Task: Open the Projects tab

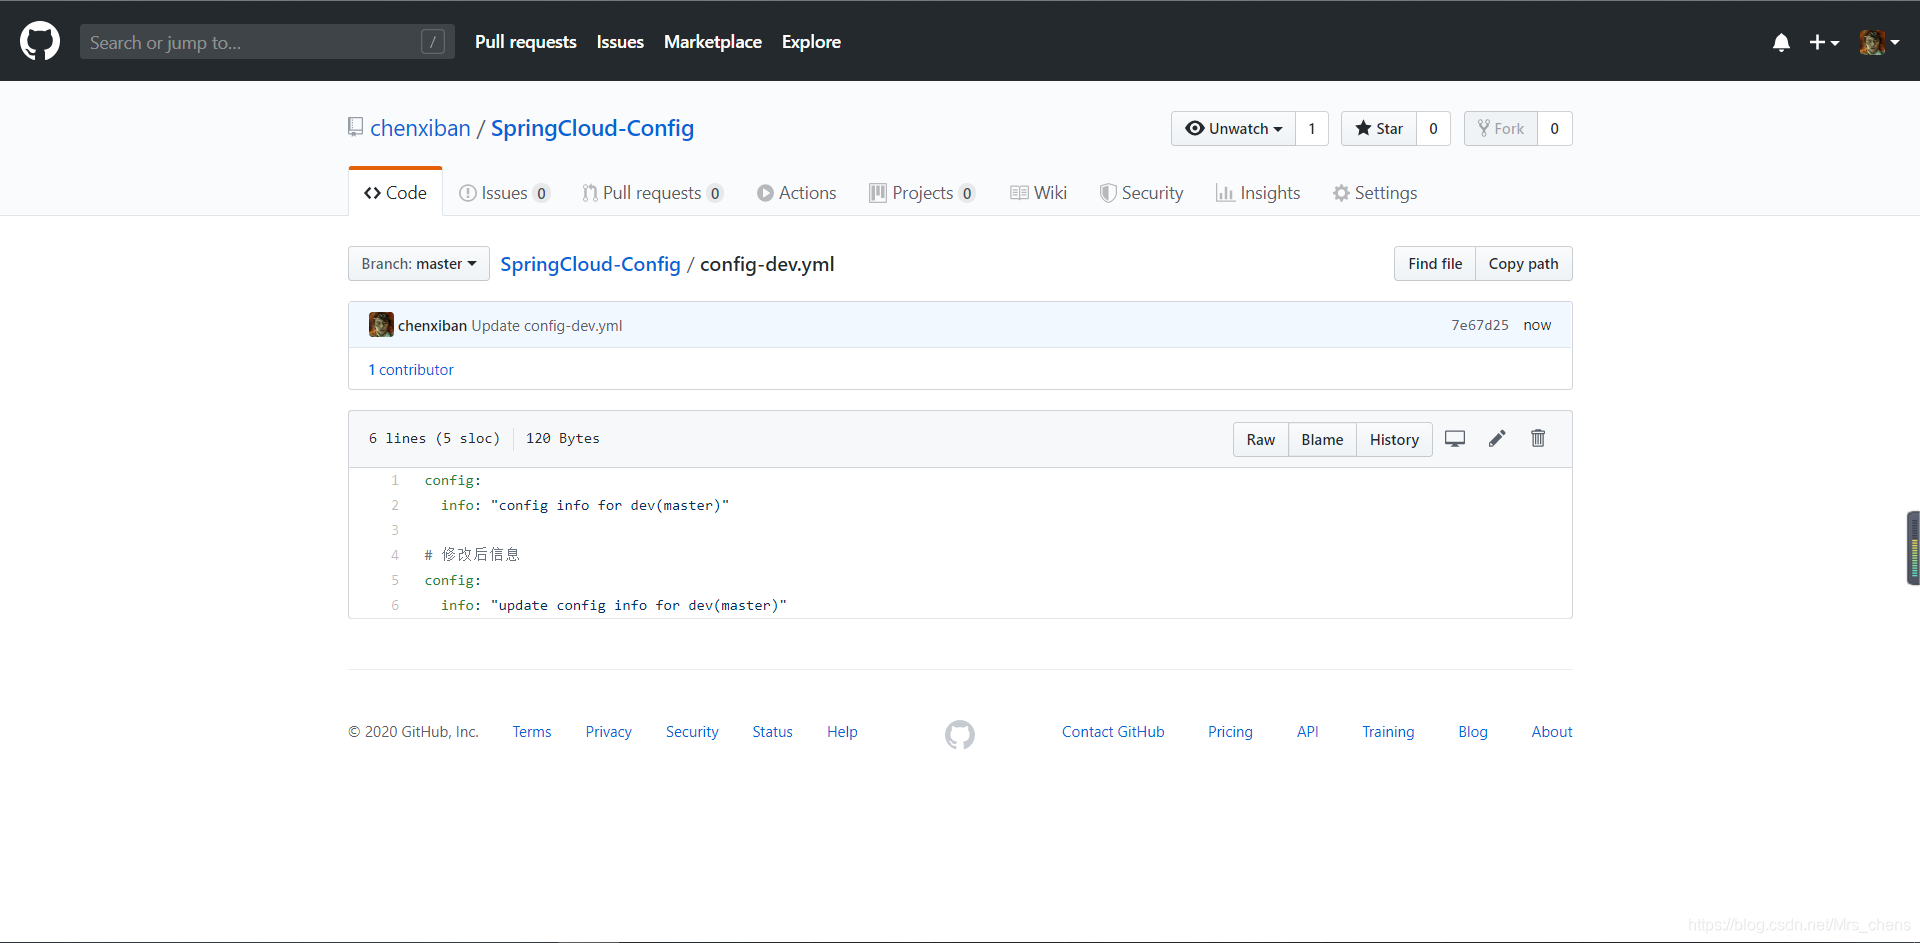Action: point(922,193)
